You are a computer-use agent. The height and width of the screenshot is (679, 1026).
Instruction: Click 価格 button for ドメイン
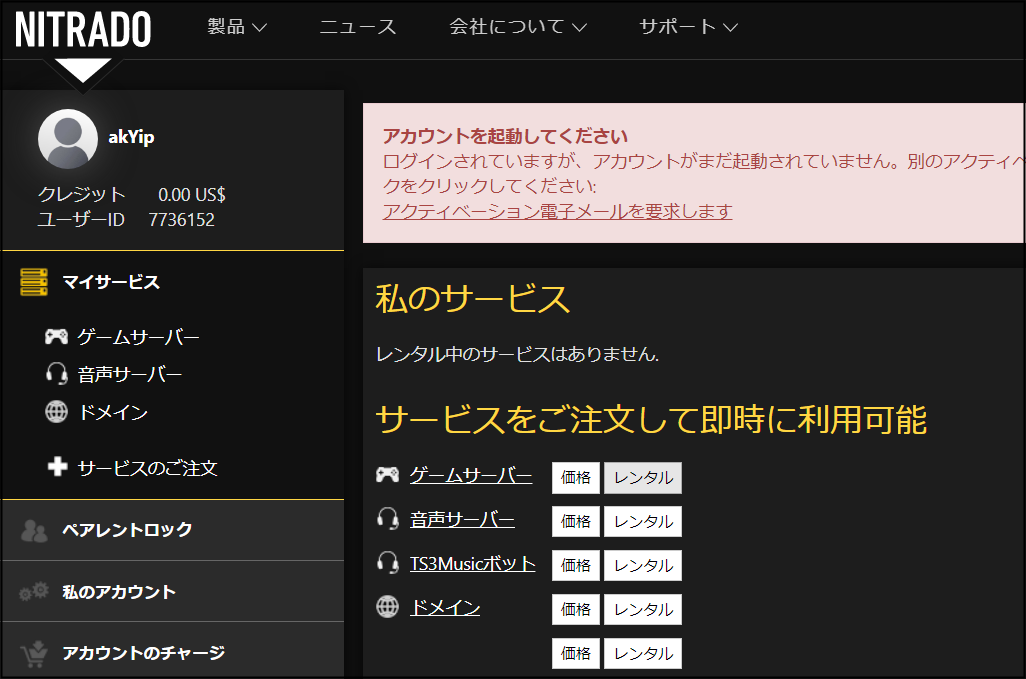pos(576,609)
